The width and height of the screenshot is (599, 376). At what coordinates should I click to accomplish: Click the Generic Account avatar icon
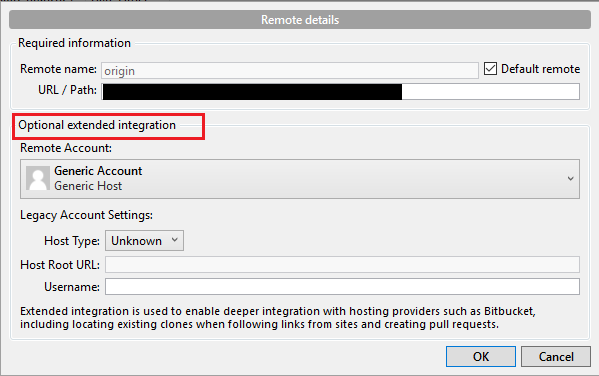click(x=38, y=178)
